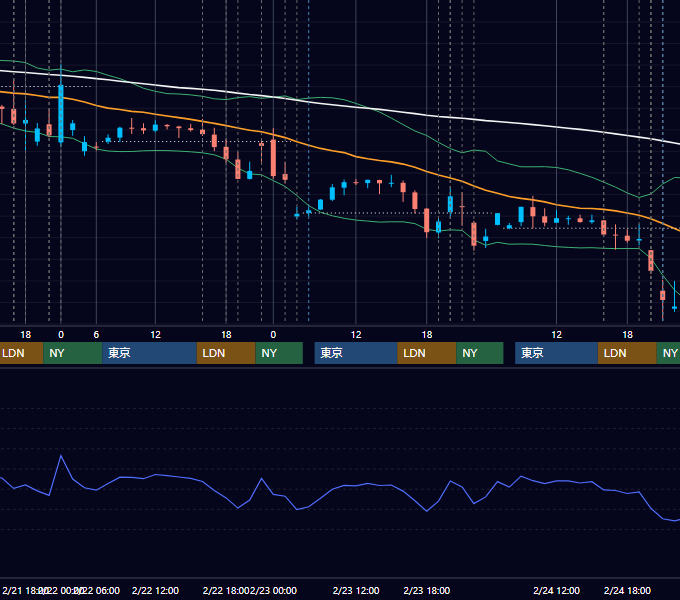Select the NY session block starting at 2/23 18:00
Image resolution: width=680 pixels, height=600 pixels.
coord(480,353)
